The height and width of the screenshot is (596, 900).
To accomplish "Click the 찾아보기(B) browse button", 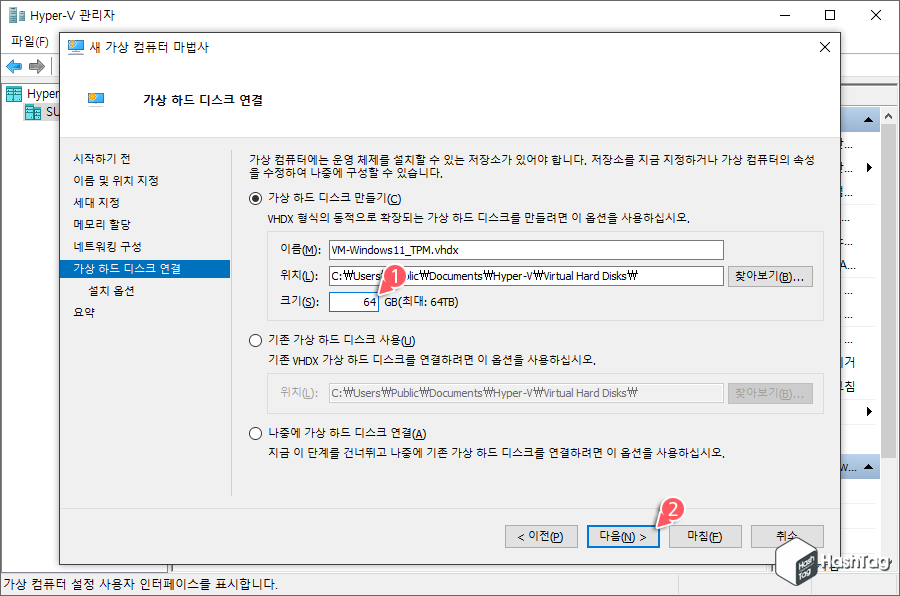I will (x=770, y=275).
